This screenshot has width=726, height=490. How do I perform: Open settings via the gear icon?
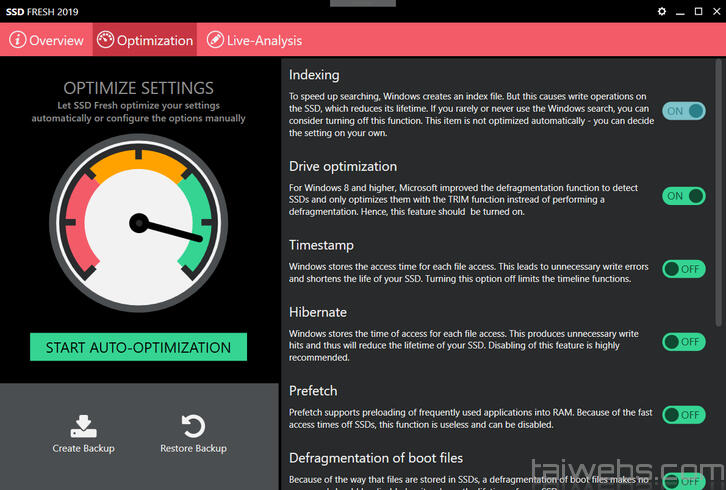(662, 11)
